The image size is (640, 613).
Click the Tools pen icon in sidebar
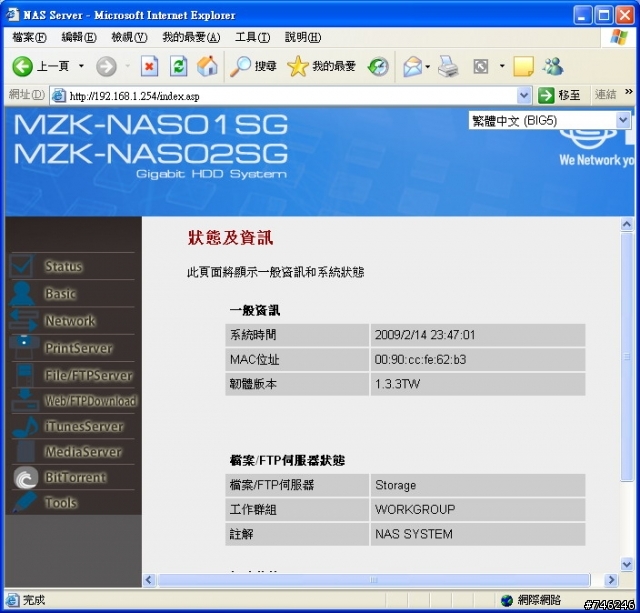(x=24, y=502)
